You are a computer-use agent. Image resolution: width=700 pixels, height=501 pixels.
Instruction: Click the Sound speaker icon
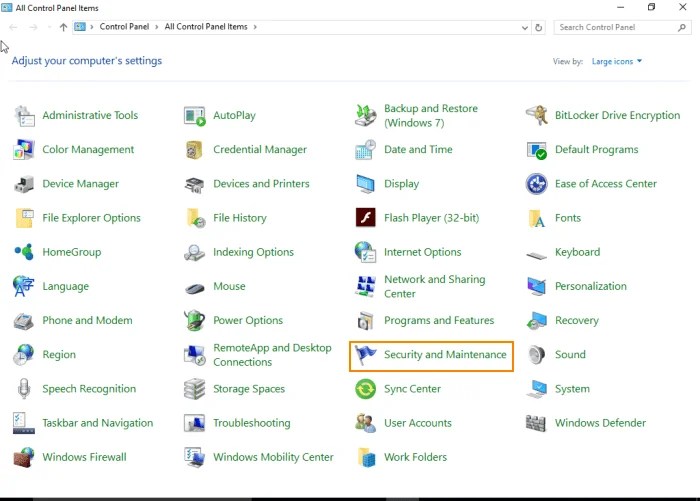click(x=536, y=355)
